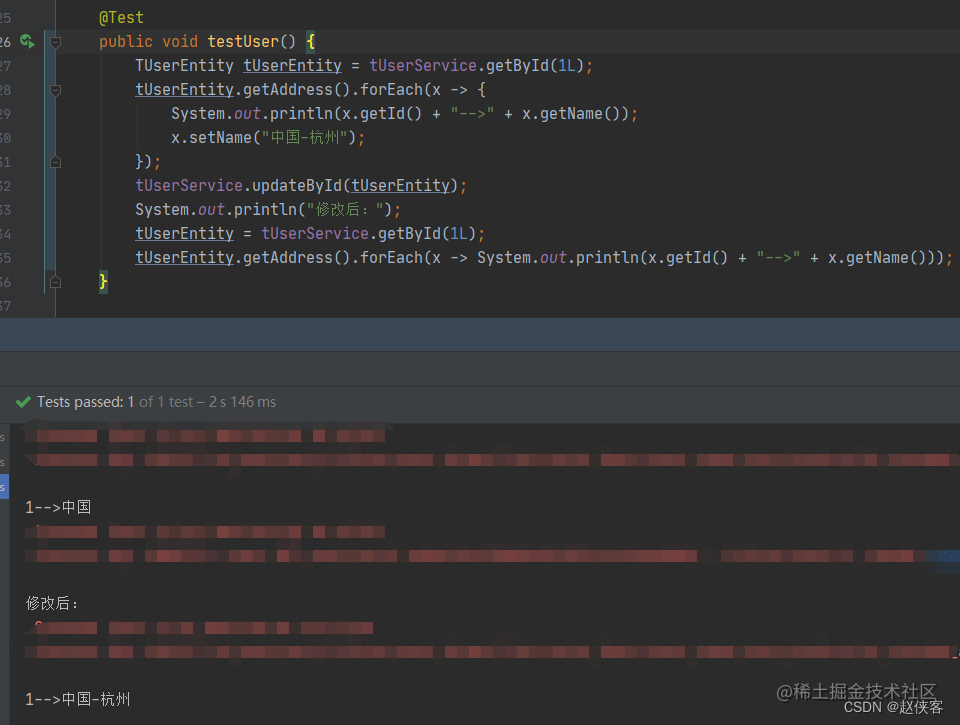Click the getById(1L) call on line 27
The image size is (960, 725).
pyautogui.click(x=535, y=66)
